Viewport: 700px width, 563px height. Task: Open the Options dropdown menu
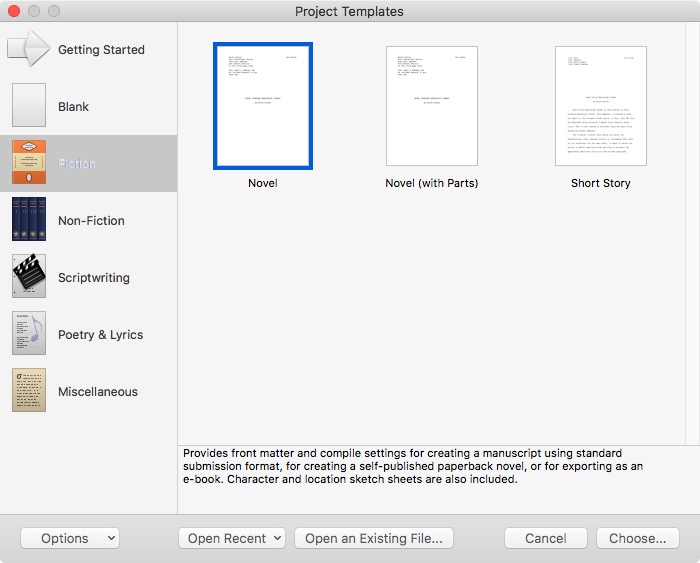pyautogui.click(x=69, y=538)
